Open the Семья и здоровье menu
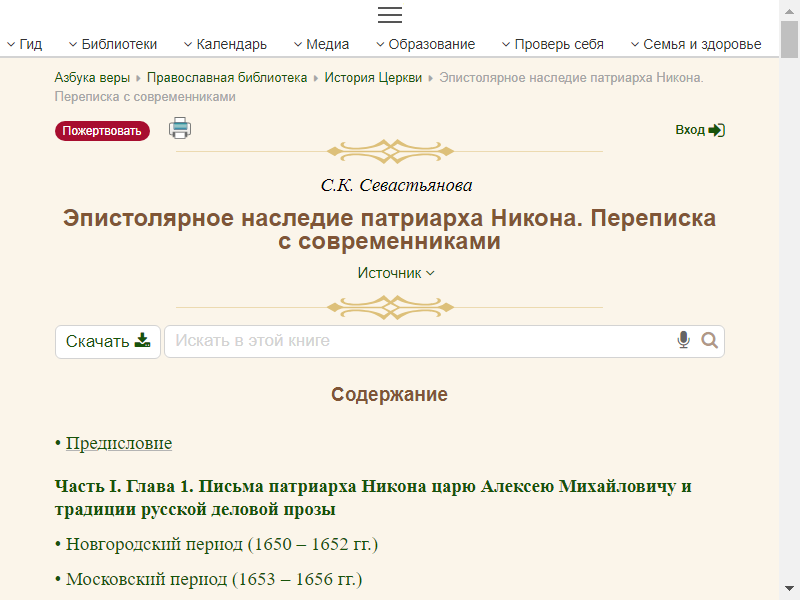The height and width of the screenshot is (600, 800). (696, 44)
